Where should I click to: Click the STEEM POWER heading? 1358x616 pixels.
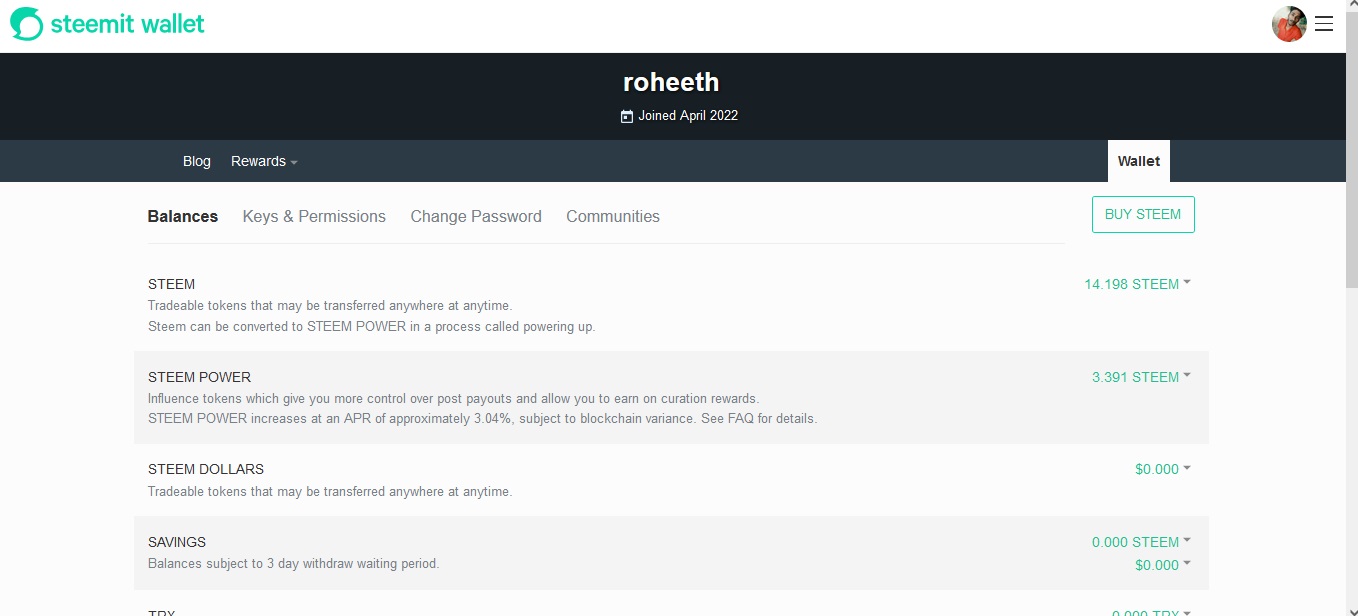pos(199,377)
